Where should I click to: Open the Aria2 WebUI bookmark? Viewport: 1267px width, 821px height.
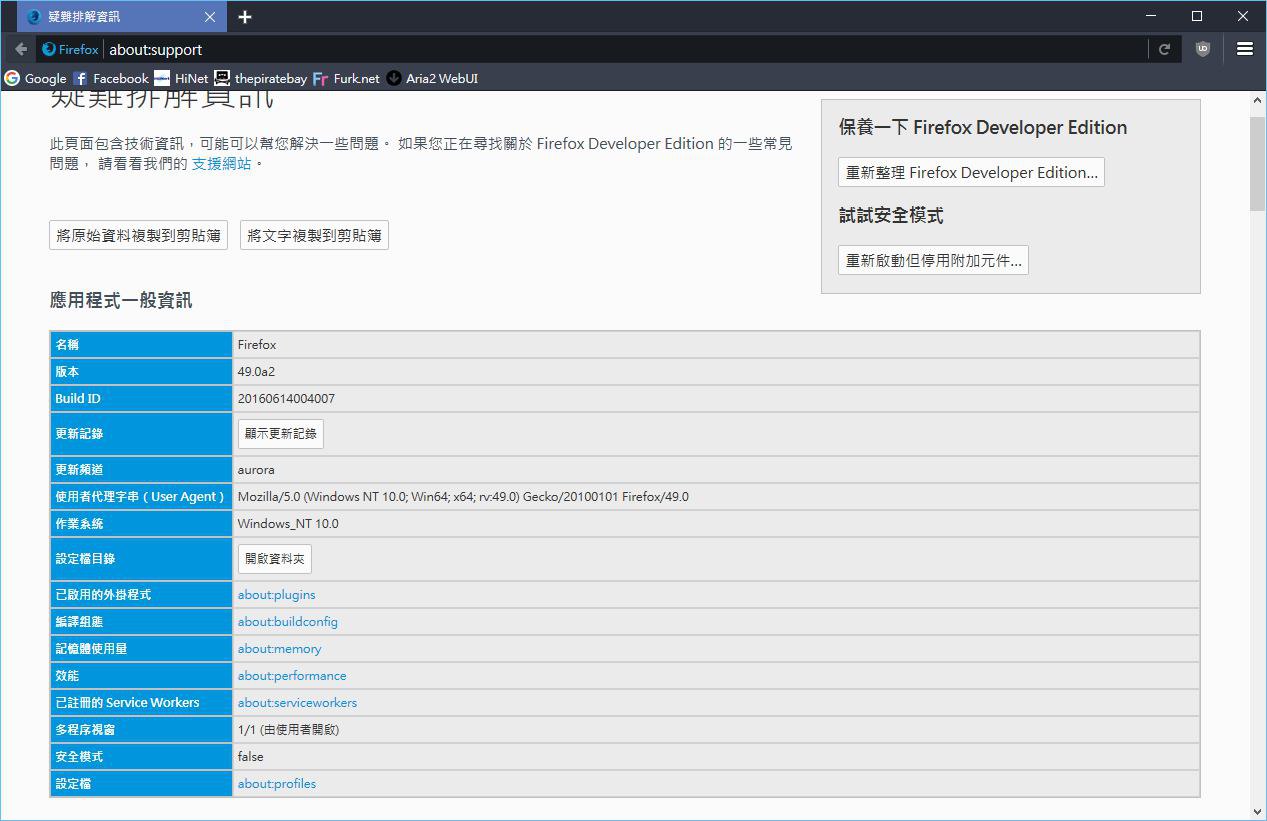pyautogui.click(x=432, y=78)
